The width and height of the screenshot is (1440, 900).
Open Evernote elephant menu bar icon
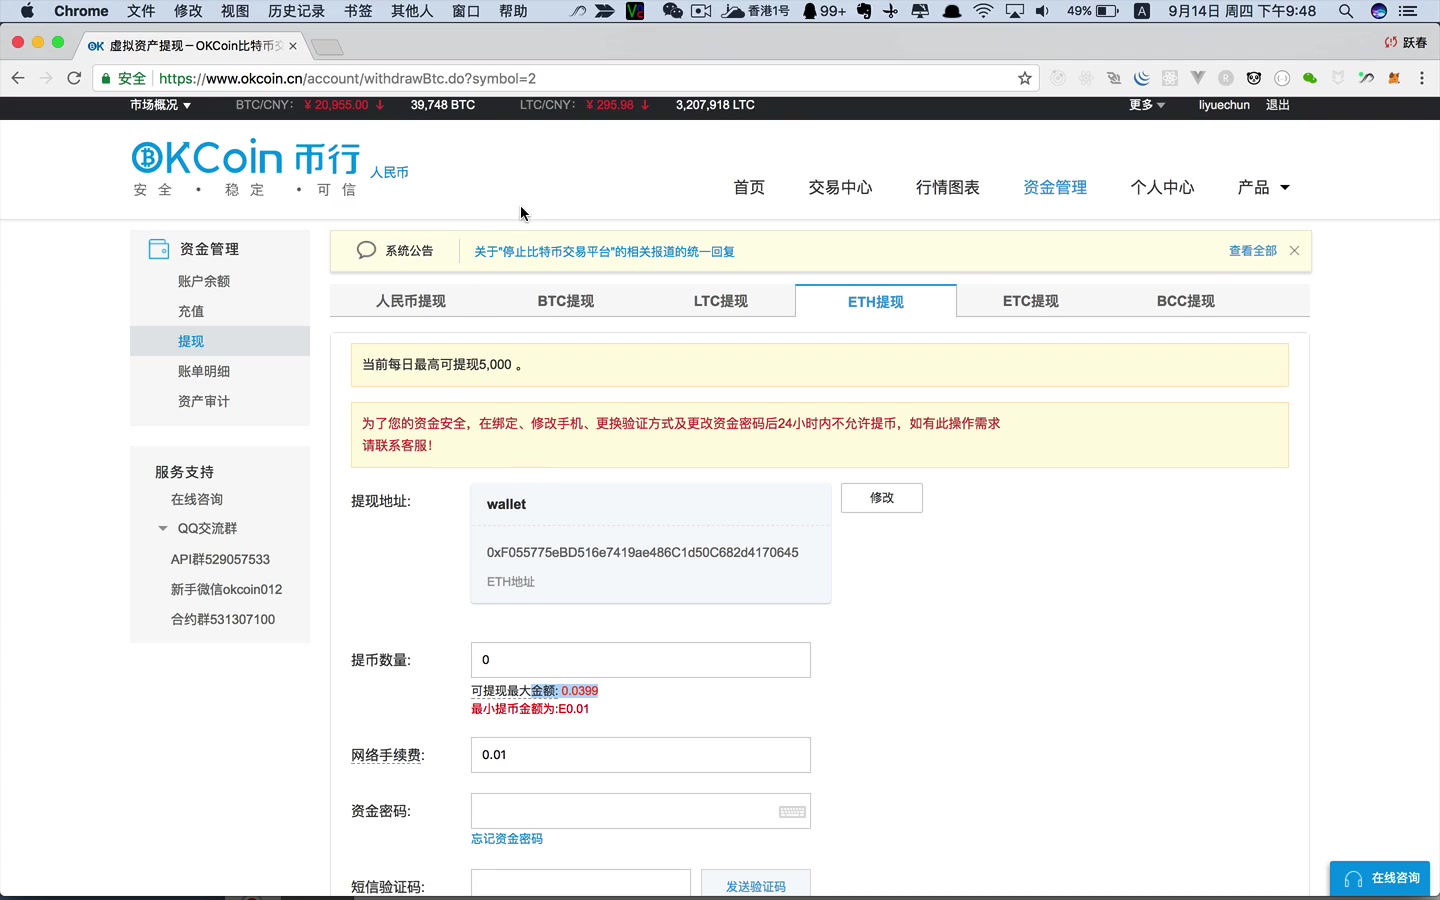(864, 11)
